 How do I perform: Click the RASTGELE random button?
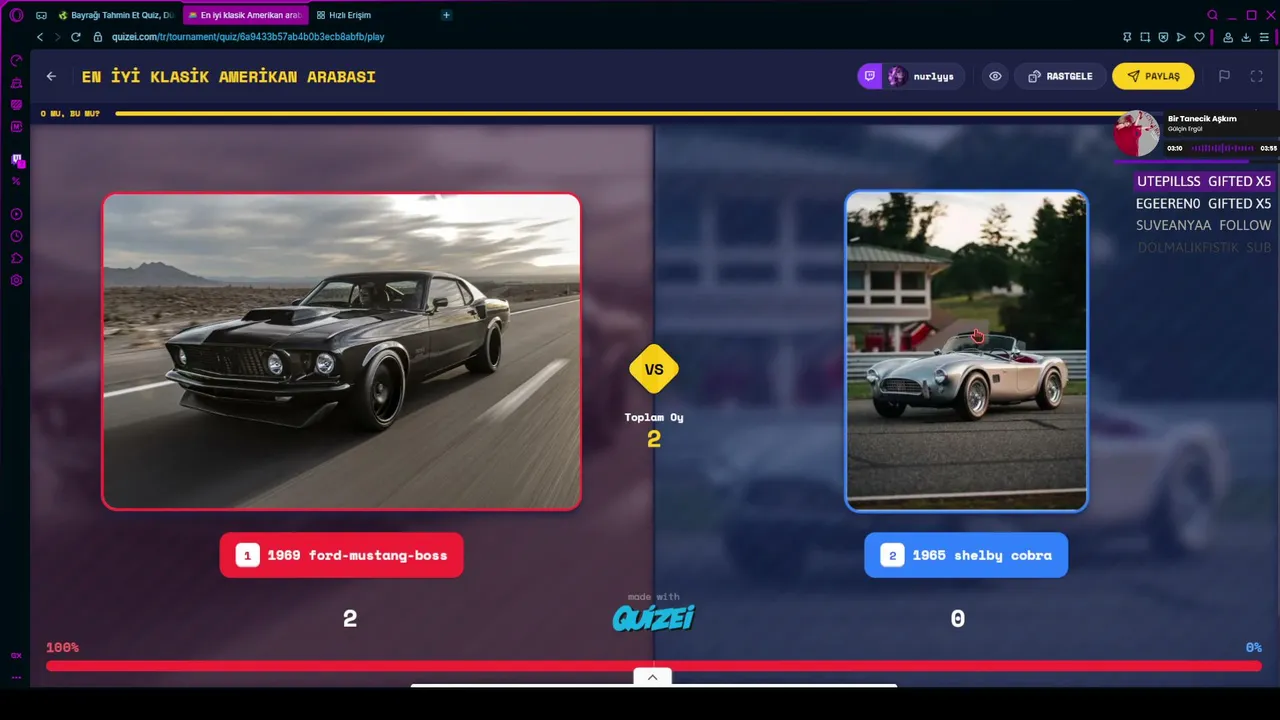tap(1060, 76)
